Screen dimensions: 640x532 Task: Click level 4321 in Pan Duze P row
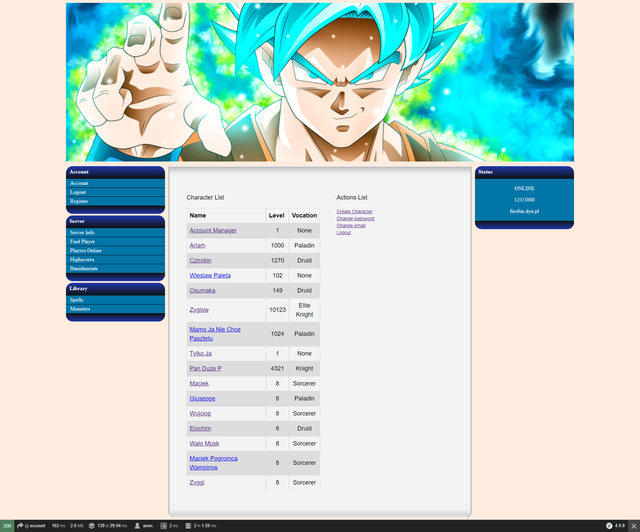pyautogui.click(x=277, y=368)
